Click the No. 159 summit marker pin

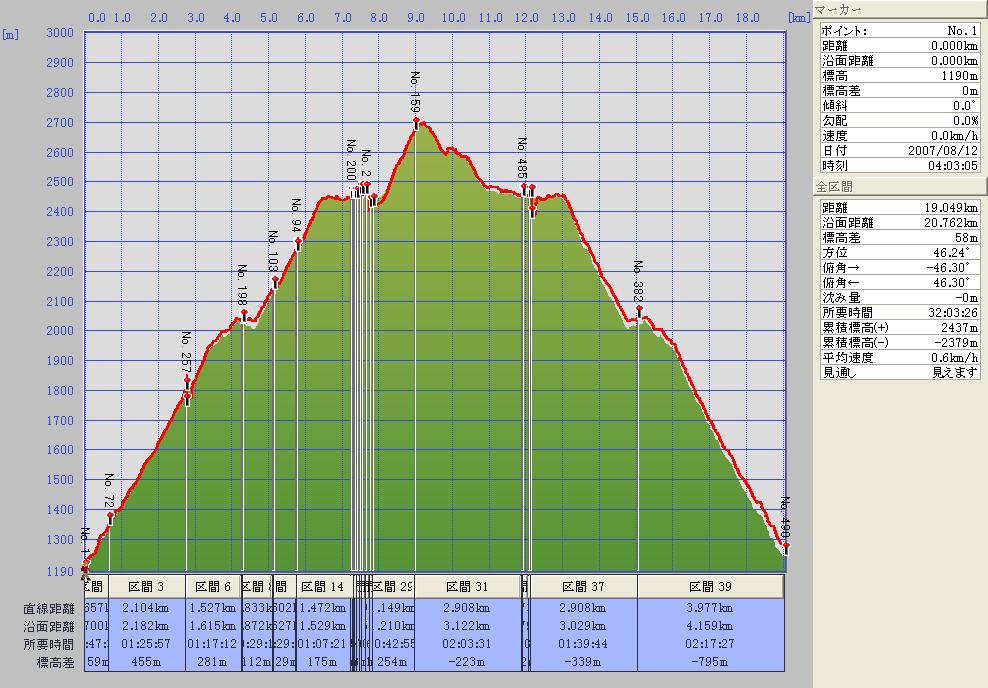pyautogui.click(x=416, y=122)
